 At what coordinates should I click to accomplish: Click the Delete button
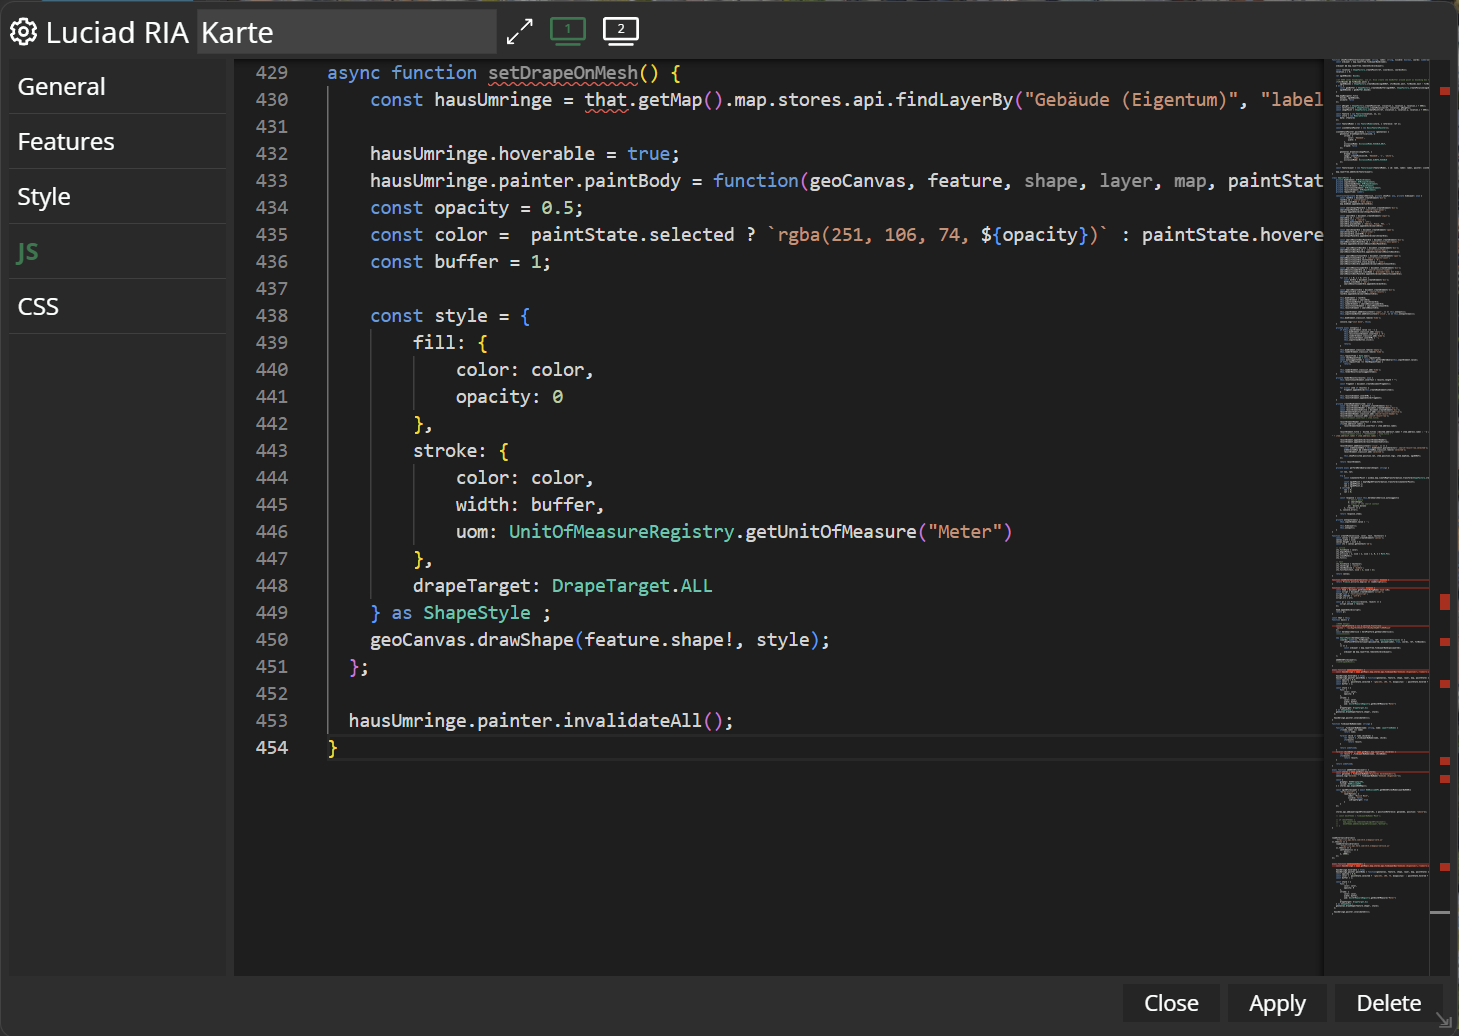[x=1388, y=1003]
